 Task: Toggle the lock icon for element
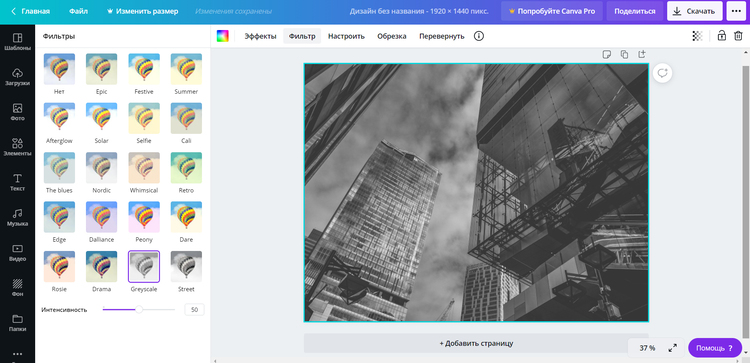[722, 36]
